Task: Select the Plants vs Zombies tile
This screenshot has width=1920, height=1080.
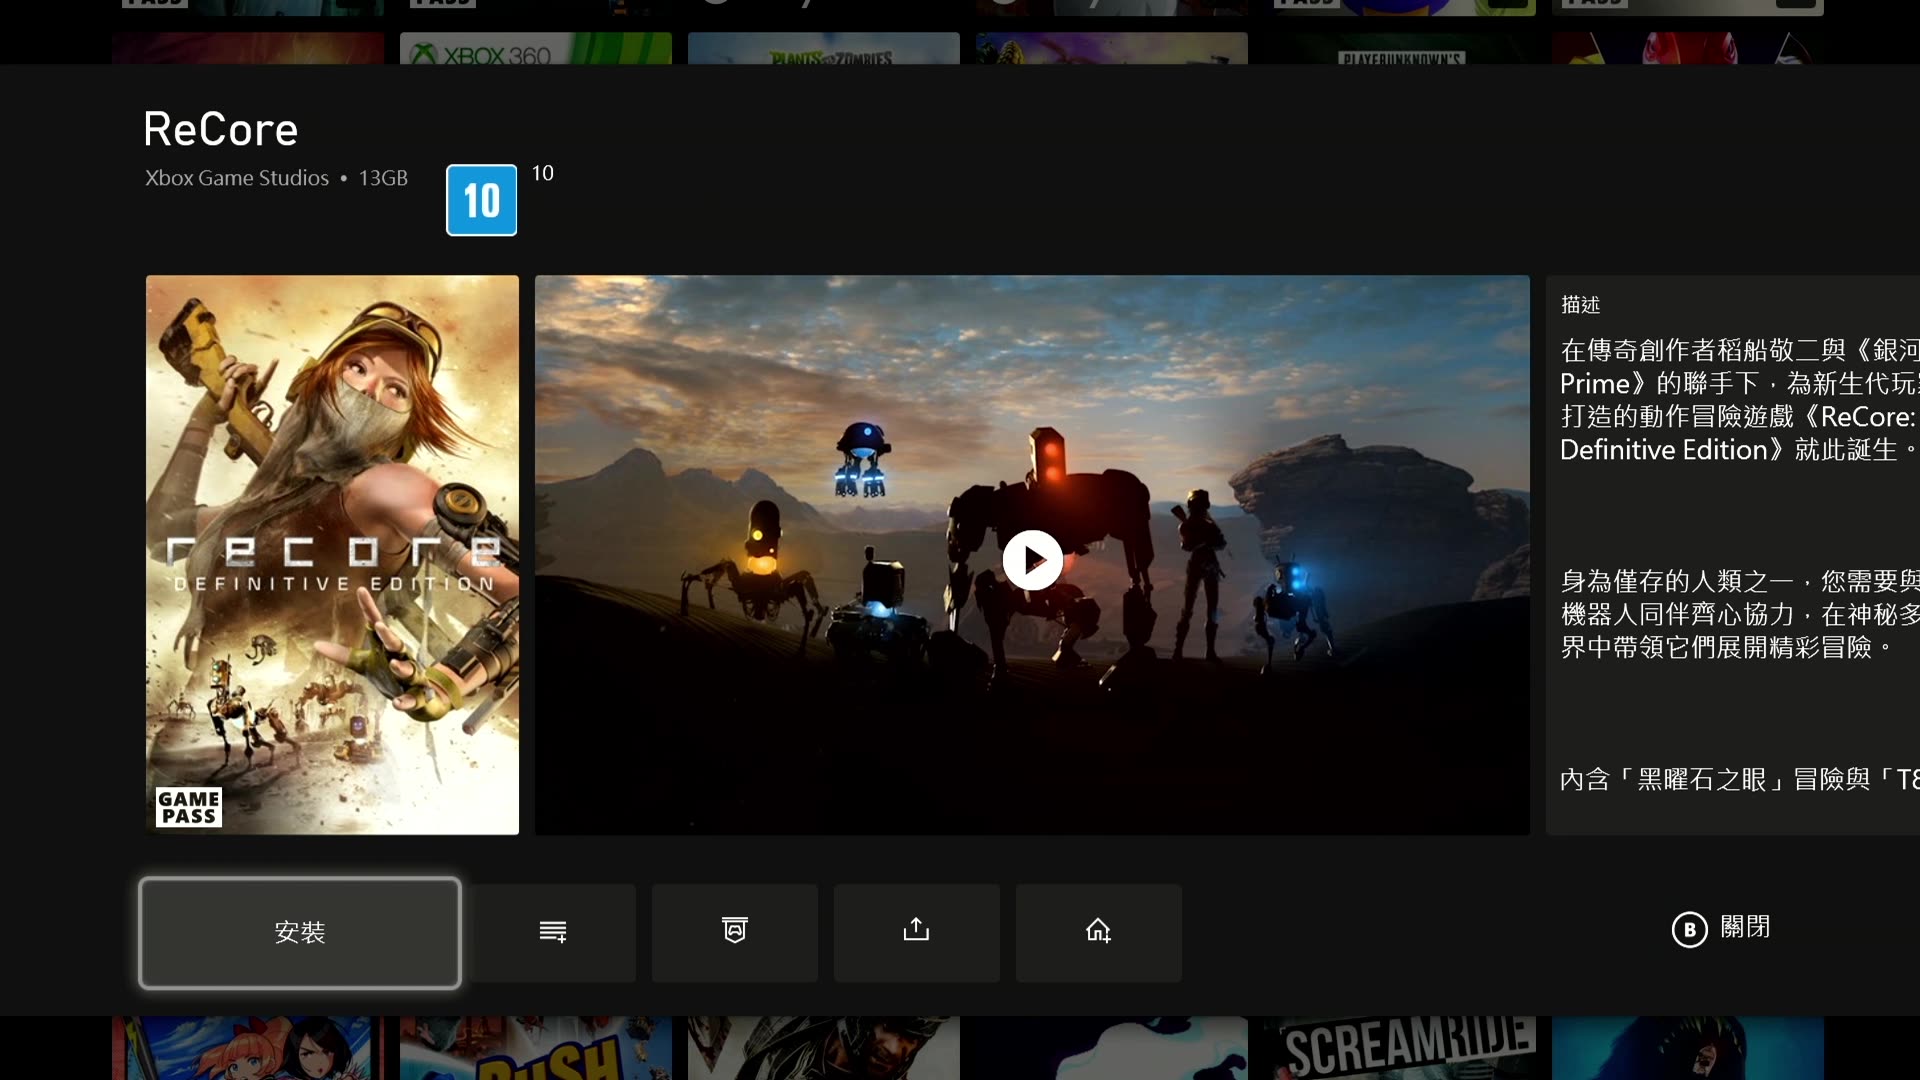Action: 823,50
